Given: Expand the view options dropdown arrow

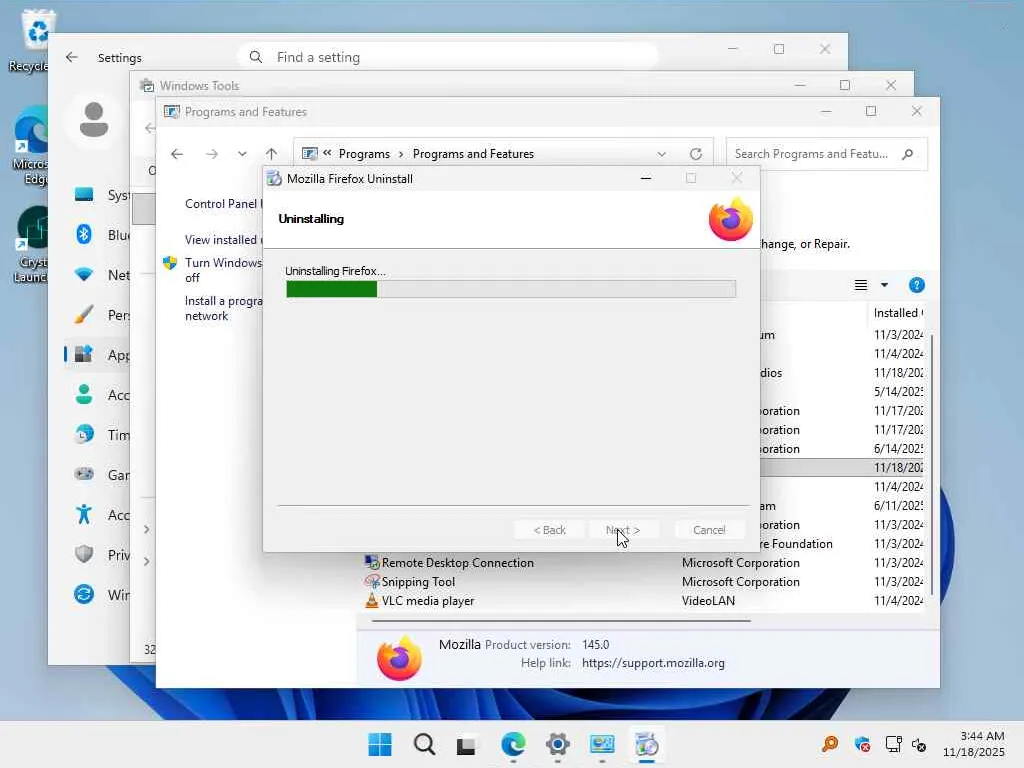Looking at the screenshot, I should (884, 285).
